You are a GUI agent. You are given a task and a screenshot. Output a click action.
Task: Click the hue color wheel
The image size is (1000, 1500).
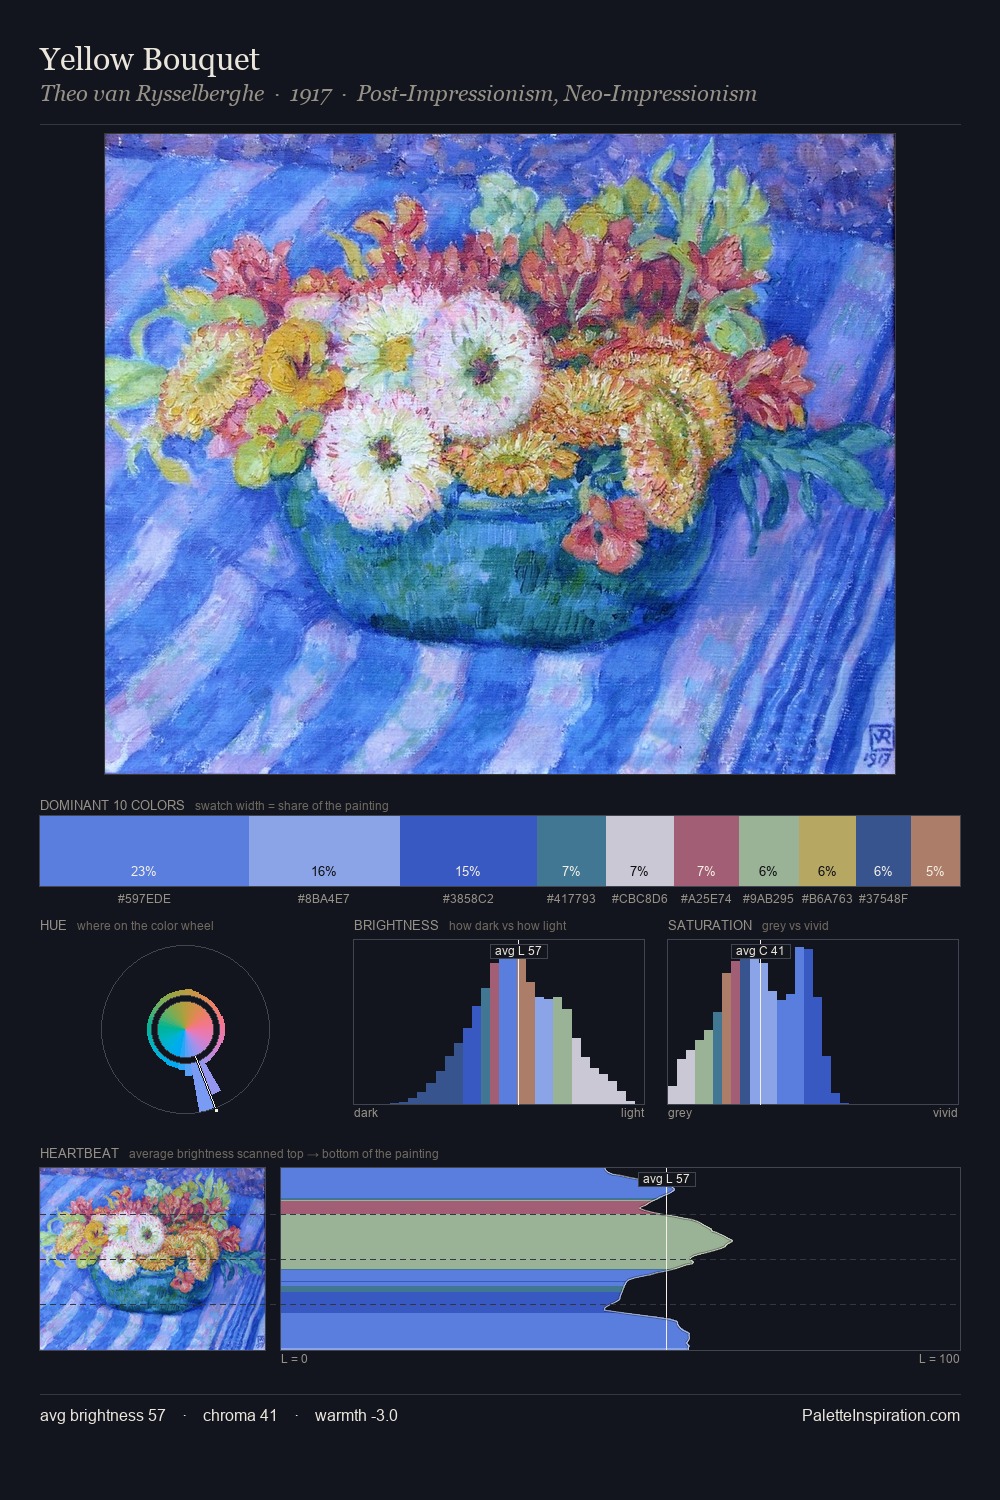coord(185,1030)
